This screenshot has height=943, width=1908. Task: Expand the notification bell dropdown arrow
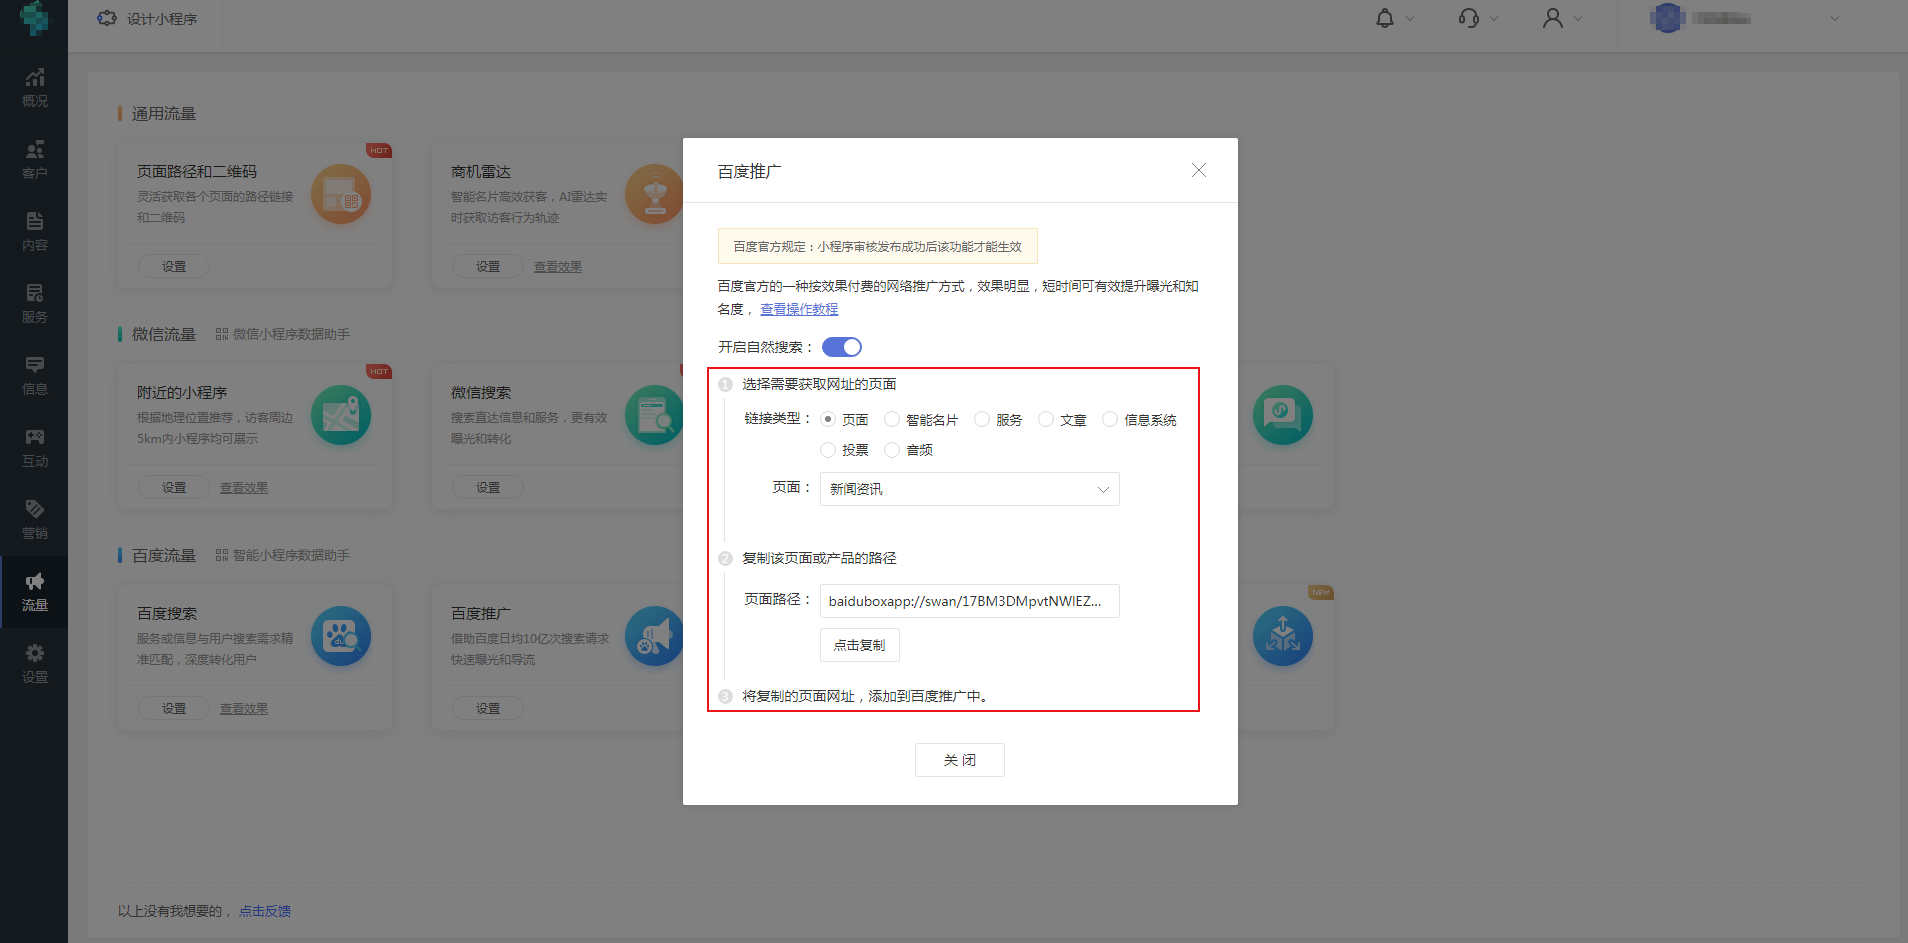[1410, 18]
